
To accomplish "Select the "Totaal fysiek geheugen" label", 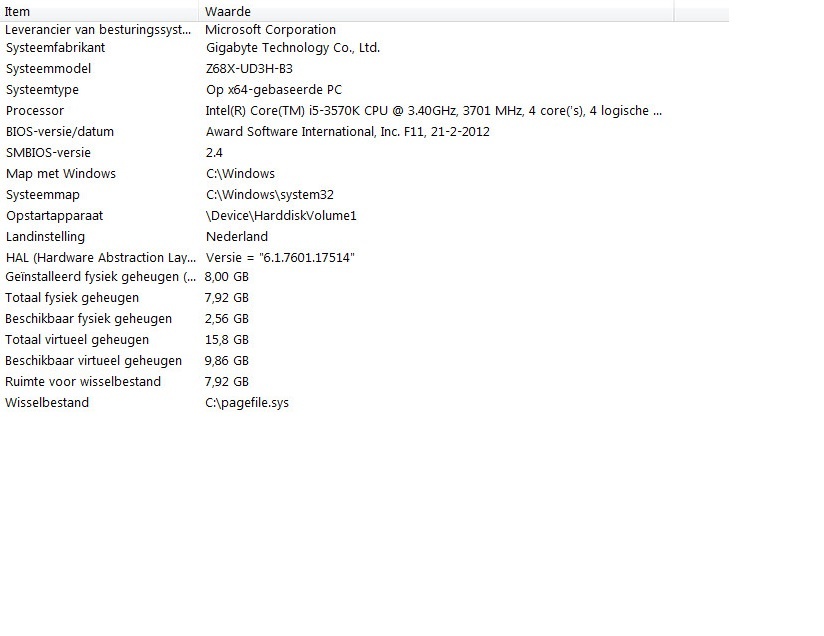I will coord(72,298).
